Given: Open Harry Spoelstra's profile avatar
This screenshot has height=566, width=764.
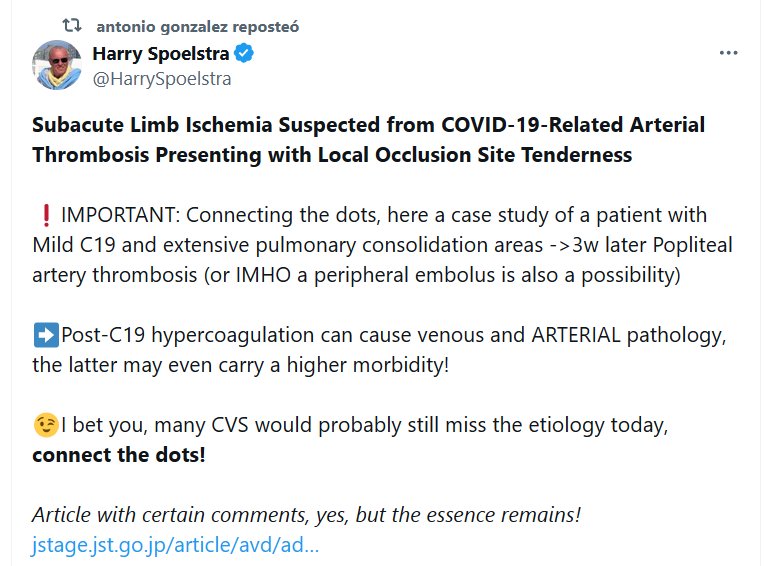Looking at the screenshot, I should point(58,65).
